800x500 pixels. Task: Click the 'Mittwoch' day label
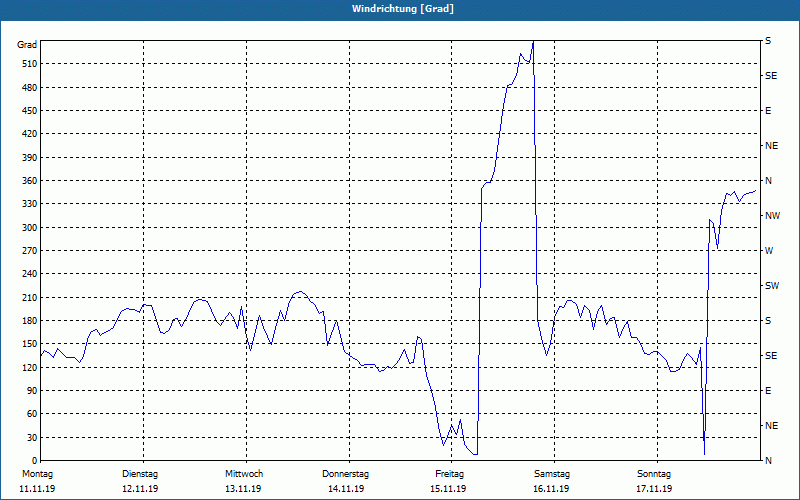tap(244, 474)
